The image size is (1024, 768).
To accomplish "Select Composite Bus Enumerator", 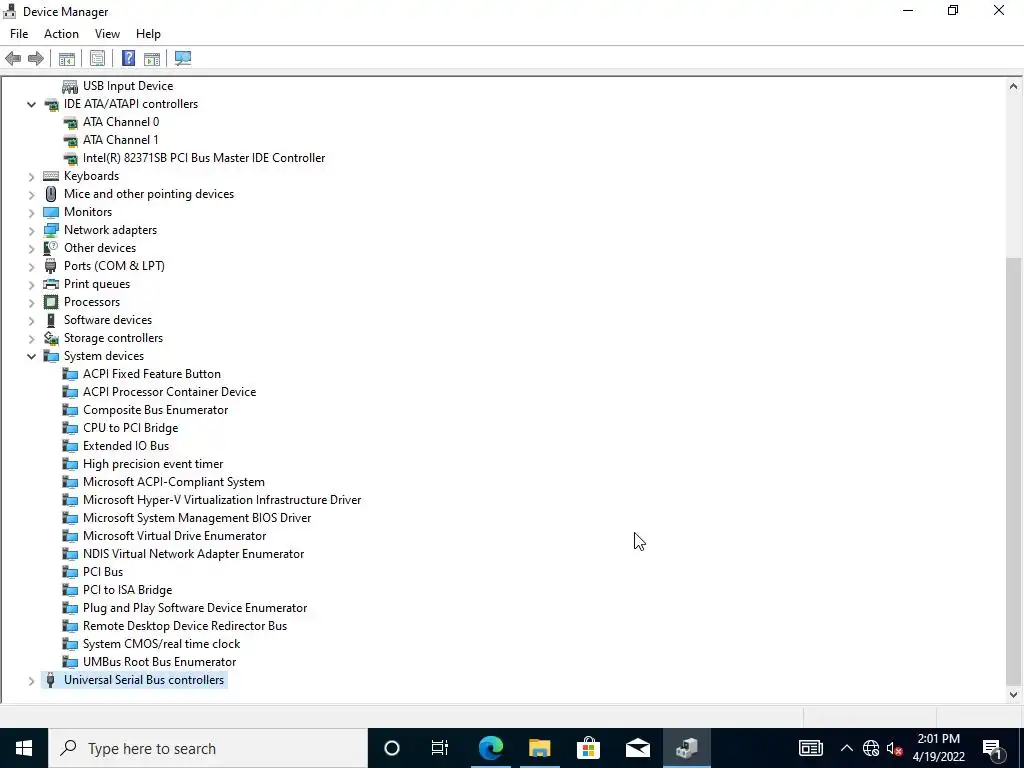I will (x=155, y=410).
